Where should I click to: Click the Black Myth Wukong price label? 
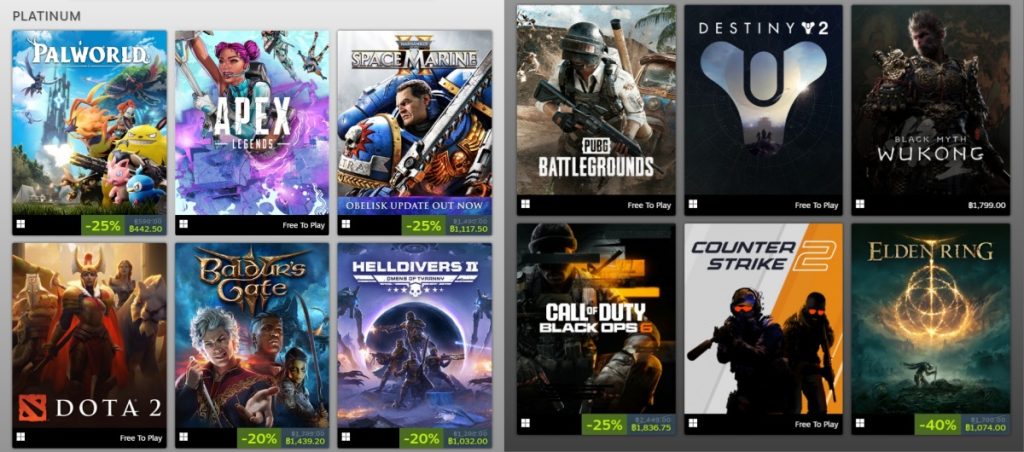point(987,205)
